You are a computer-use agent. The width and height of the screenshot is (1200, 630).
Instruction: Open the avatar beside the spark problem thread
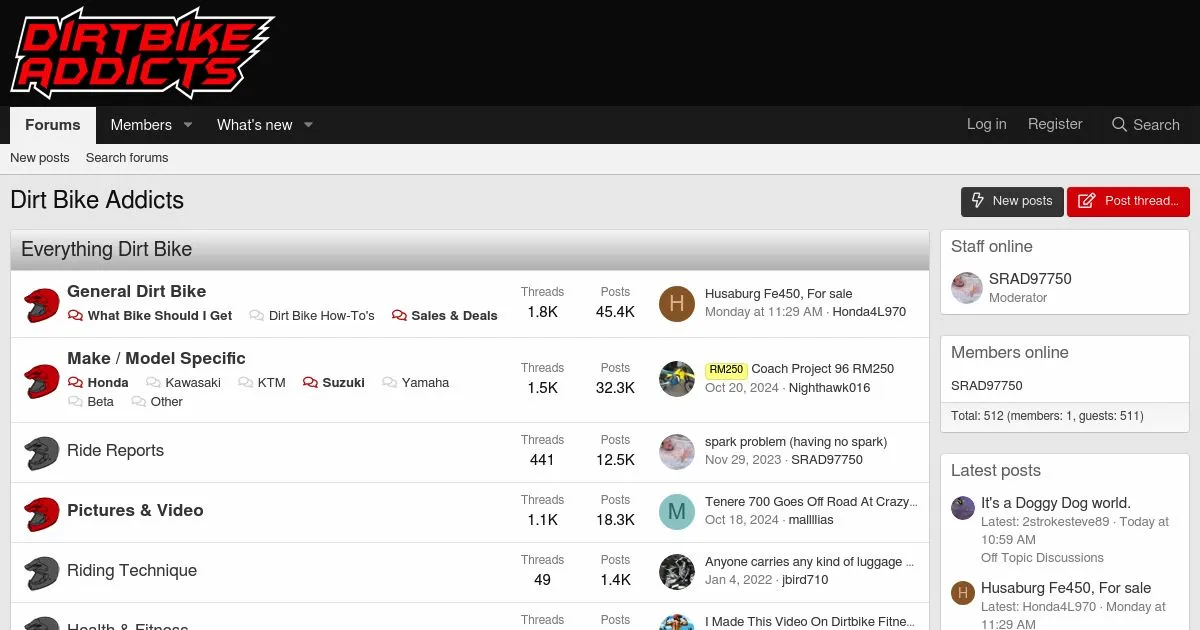click(677, 452)
